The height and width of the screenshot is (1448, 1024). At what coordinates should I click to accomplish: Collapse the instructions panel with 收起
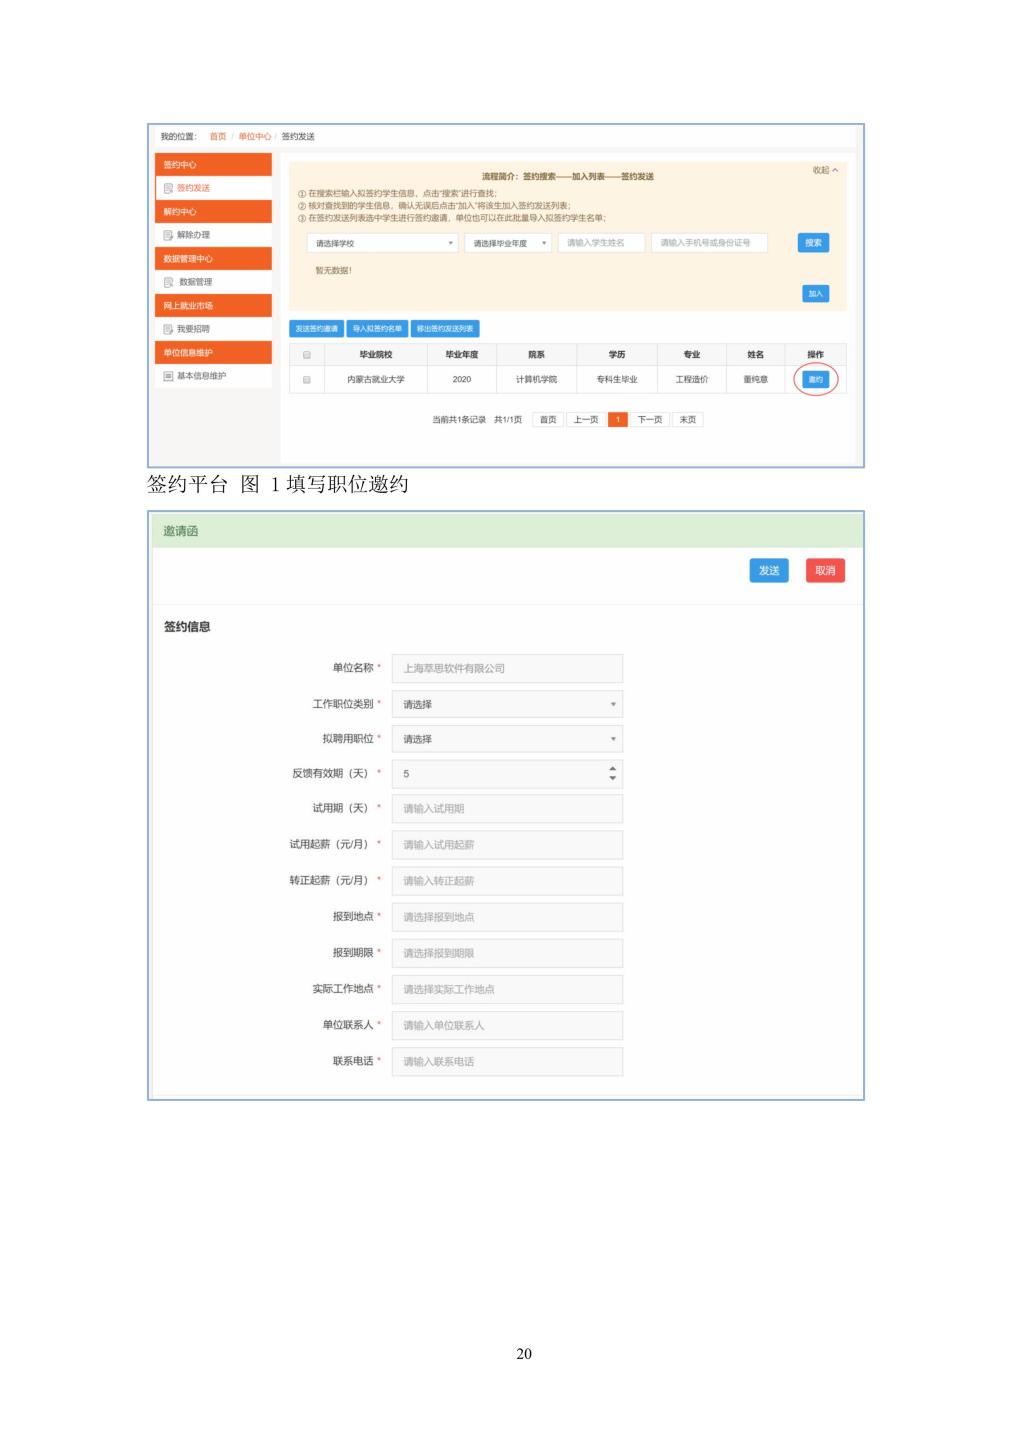[x=825, y=171]
